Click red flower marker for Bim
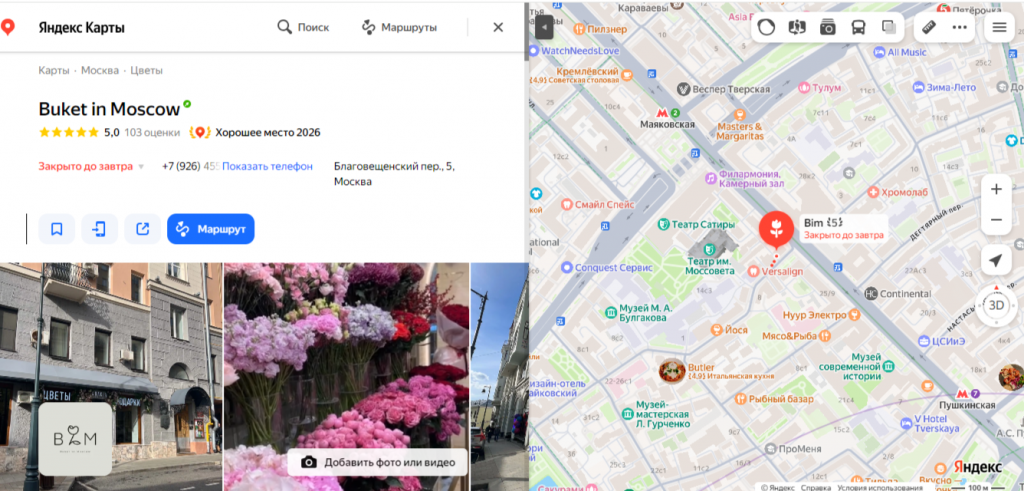The image size is (1024, 491). click(x=776, y=229)
